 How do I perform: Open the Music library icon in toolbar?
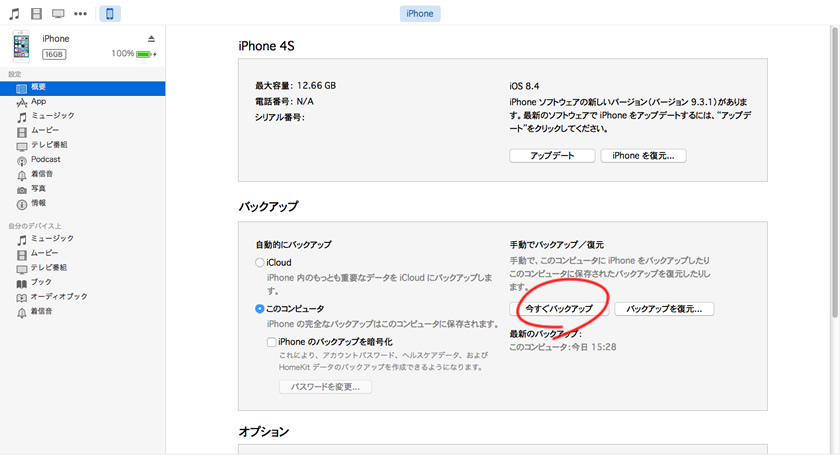[14, 13]
